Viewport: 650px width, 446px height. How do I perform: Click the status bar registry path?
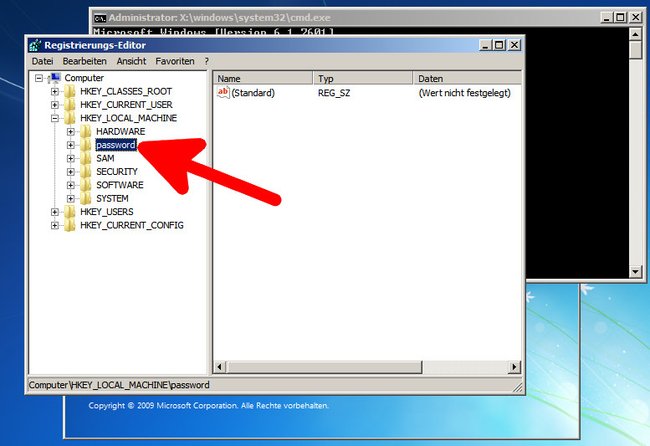pyautogui.click(x=119, y=385)
